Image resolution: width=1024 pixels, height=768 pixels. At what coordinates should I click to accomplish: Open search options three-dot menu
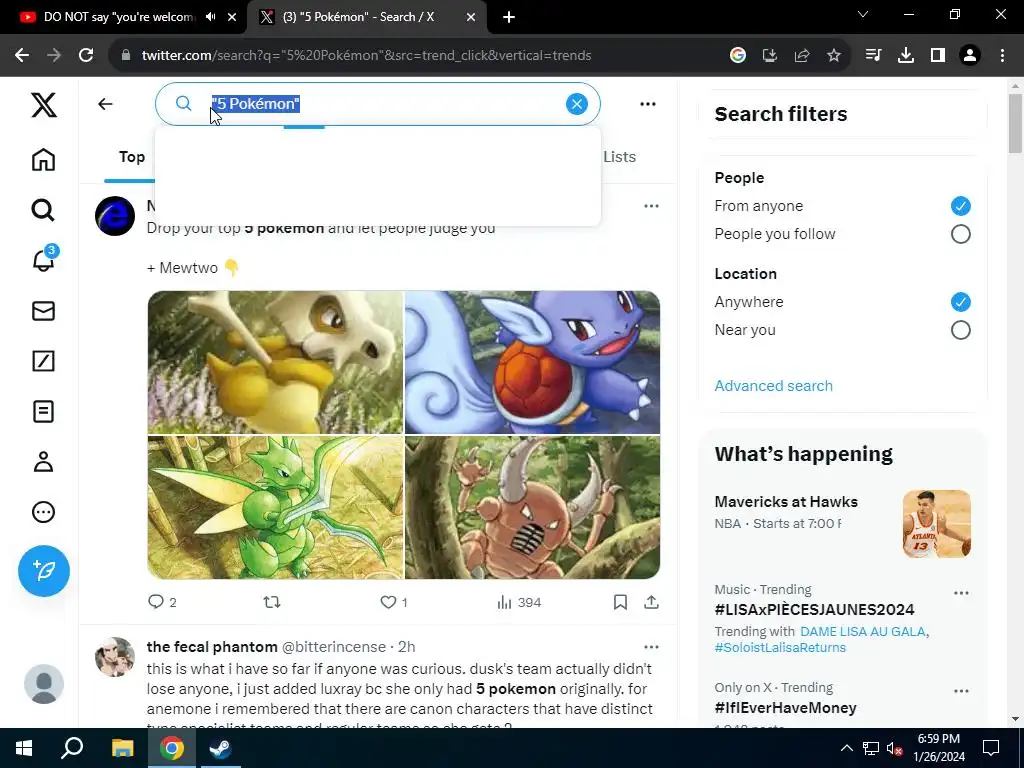click(648, 104)
